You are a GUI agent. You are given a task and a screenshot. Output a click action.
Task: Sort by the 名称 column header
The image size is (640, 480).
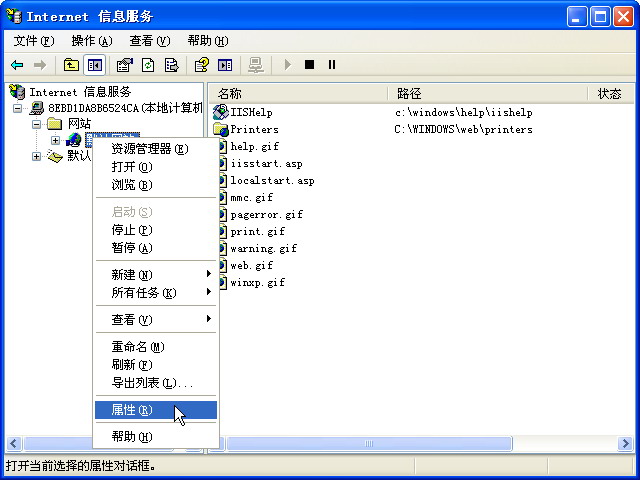[298, 94]
